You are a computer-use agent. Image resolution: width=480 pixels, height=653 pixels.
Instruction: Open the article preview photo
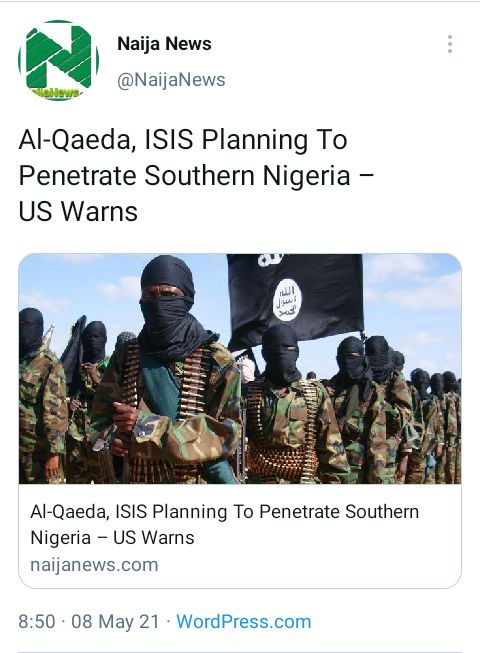click(240, 369)
